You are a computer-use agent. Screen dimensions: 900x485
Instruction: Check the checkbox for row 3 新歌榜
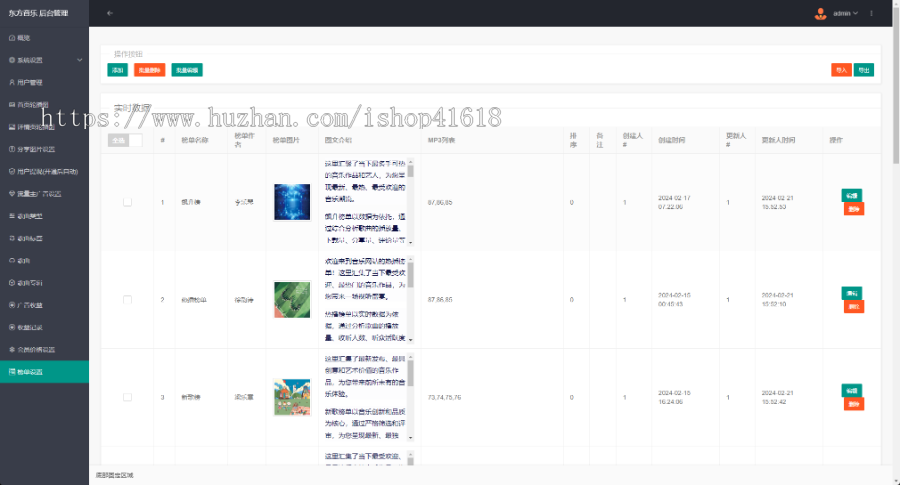click(x=127, y=397)
